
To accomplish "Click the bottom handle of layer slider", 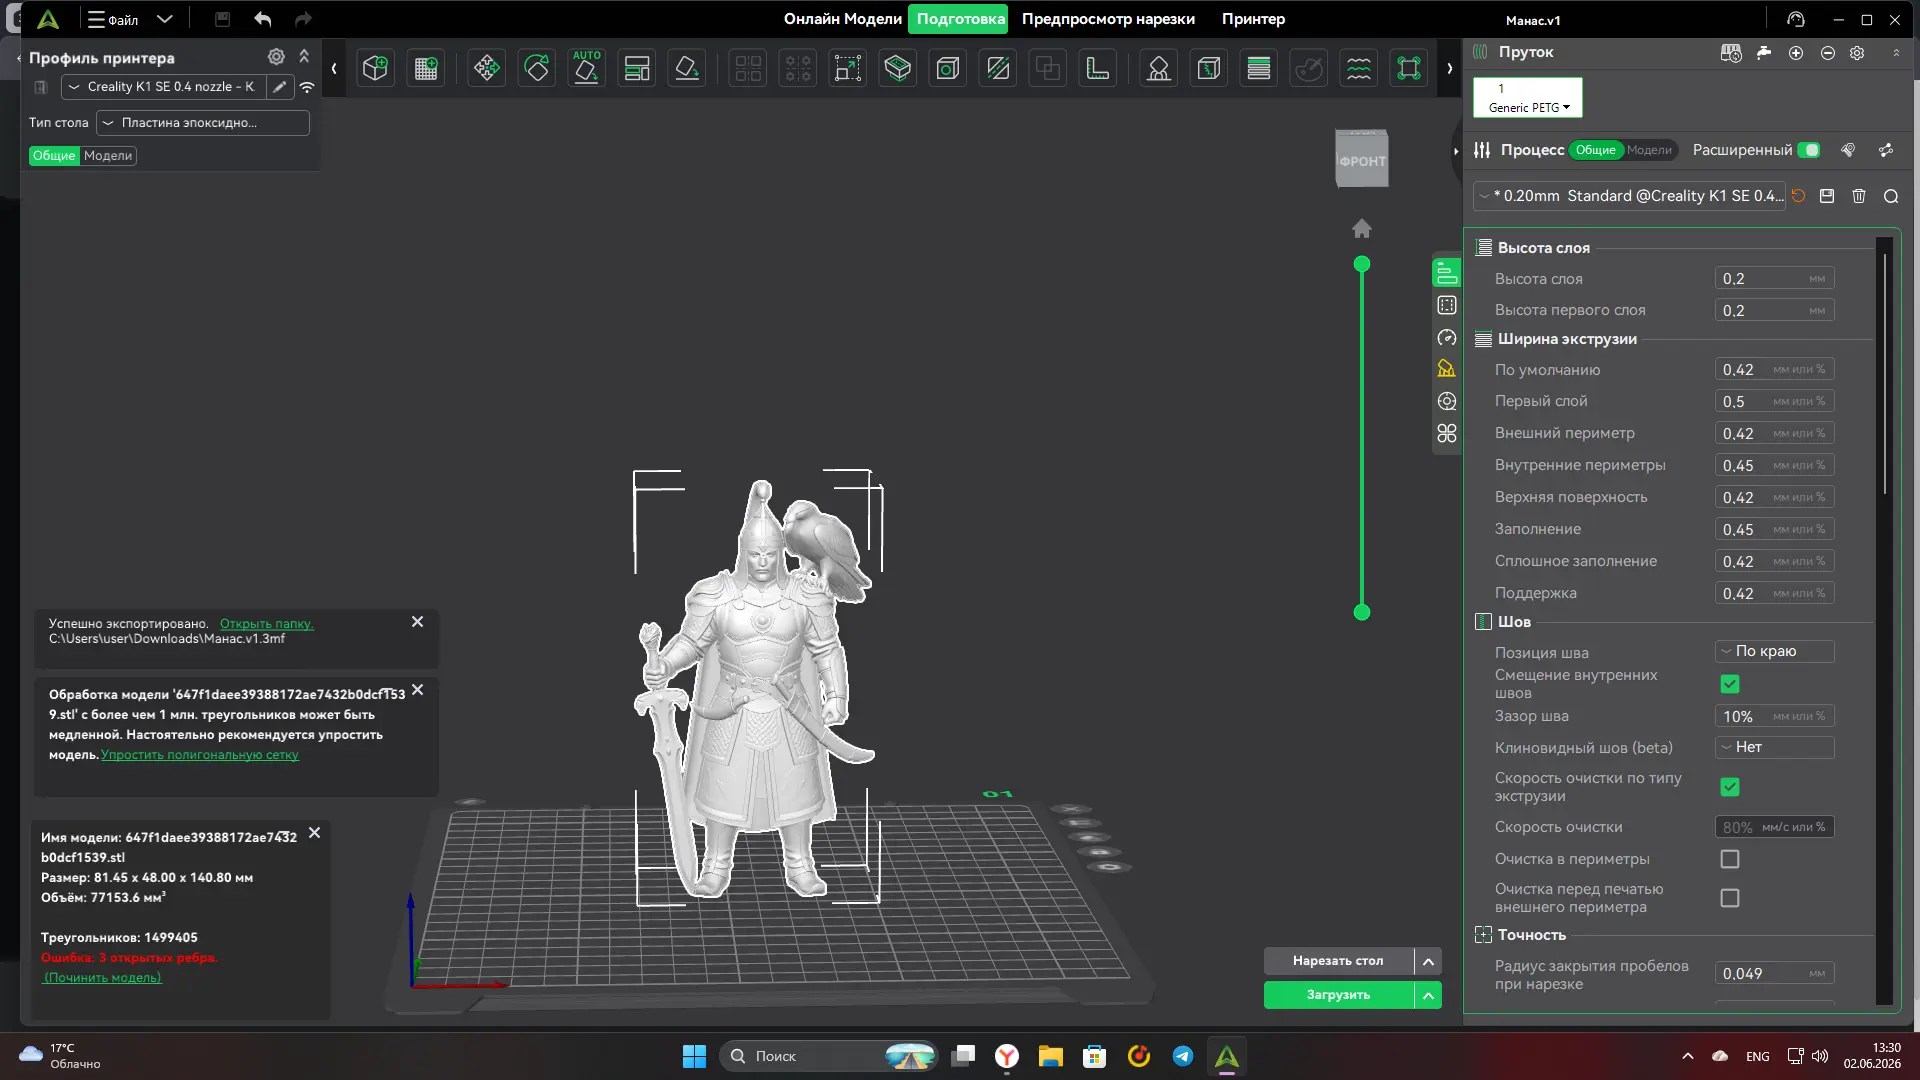I will 1362,612.
